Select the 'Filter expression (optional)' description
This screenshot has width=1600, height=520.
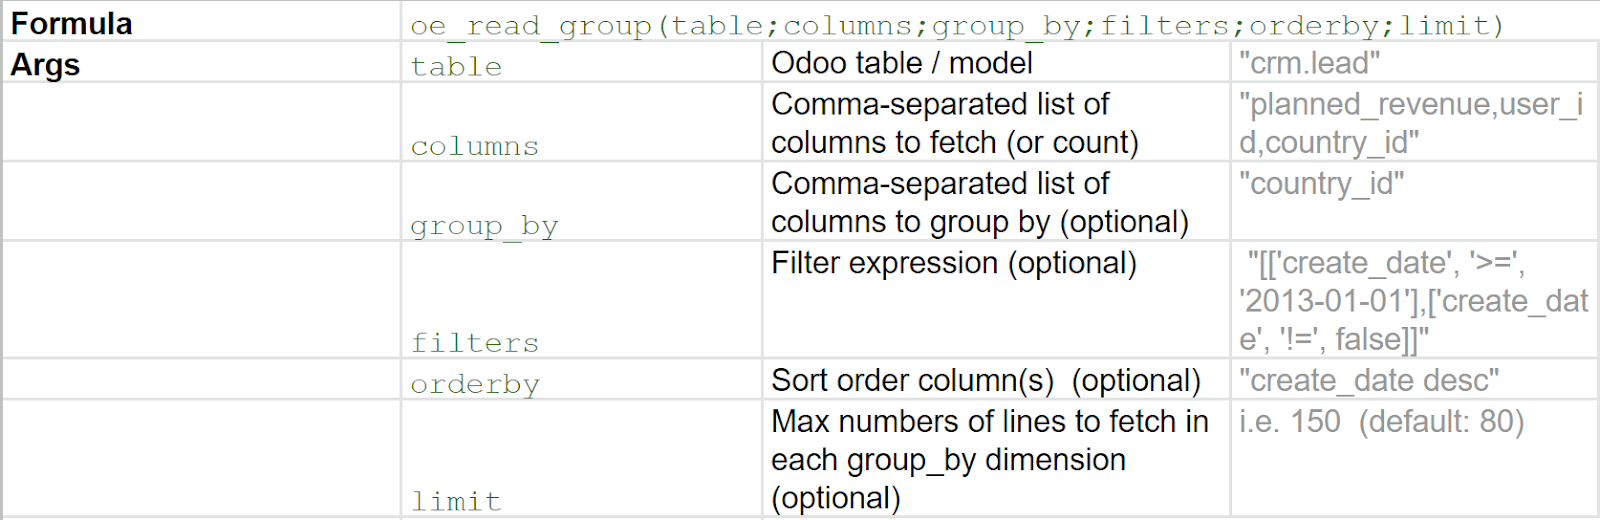[954, 263]
